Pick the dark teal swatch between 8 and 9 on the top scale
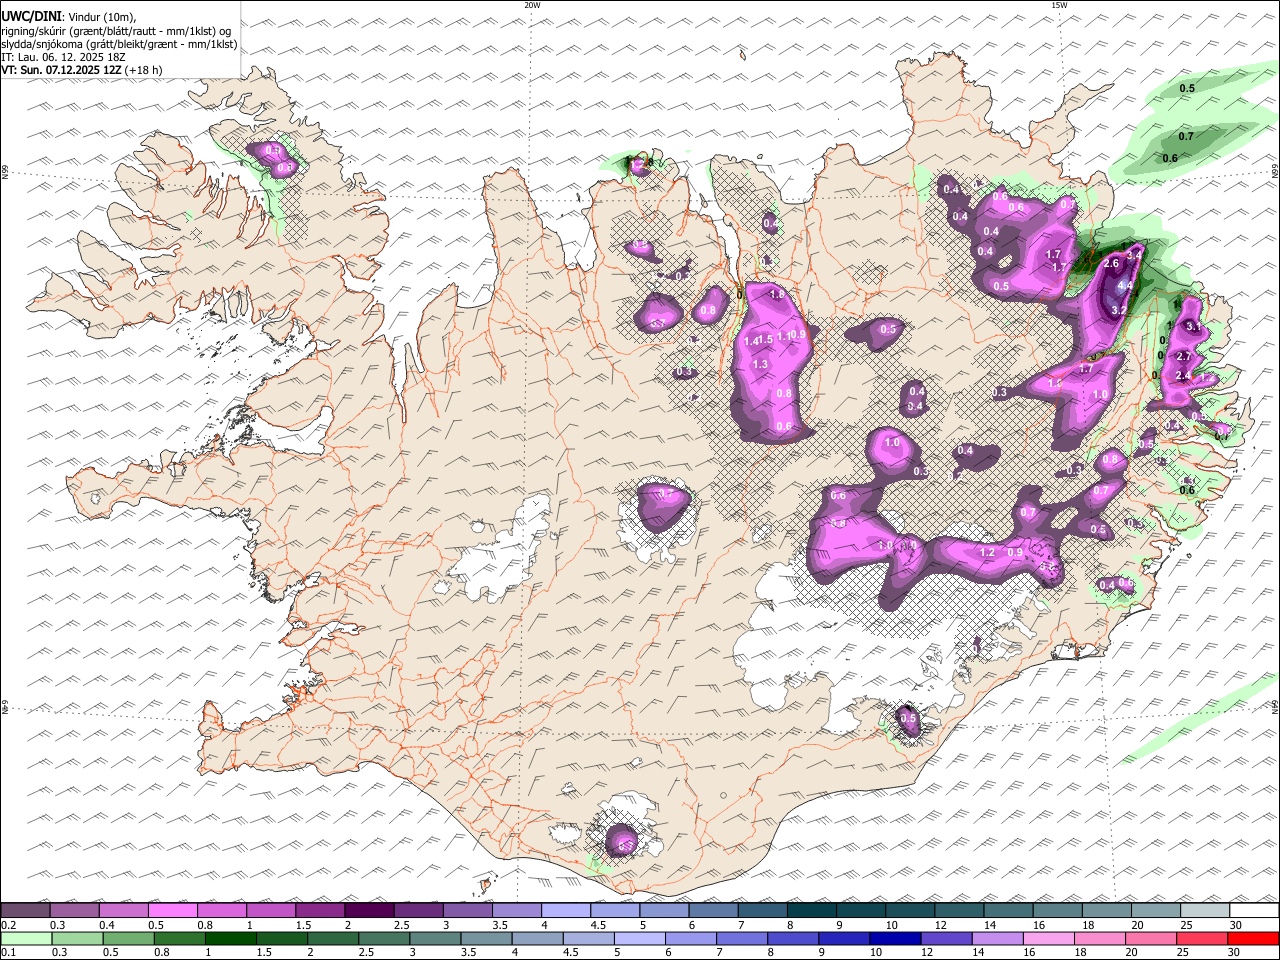 [811, 911]
